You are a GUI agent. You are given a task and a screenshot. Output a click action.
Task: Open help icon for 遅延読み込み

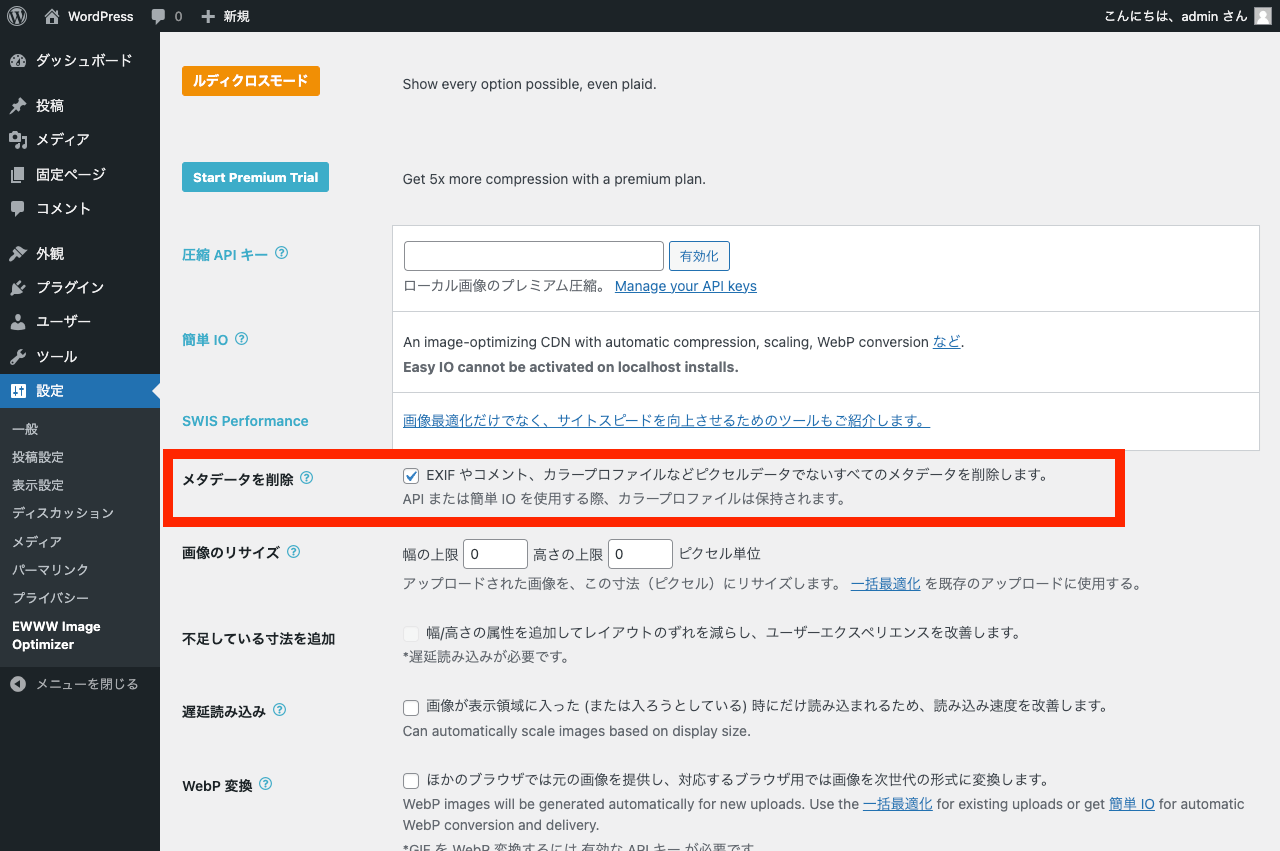tap(279, 710)
